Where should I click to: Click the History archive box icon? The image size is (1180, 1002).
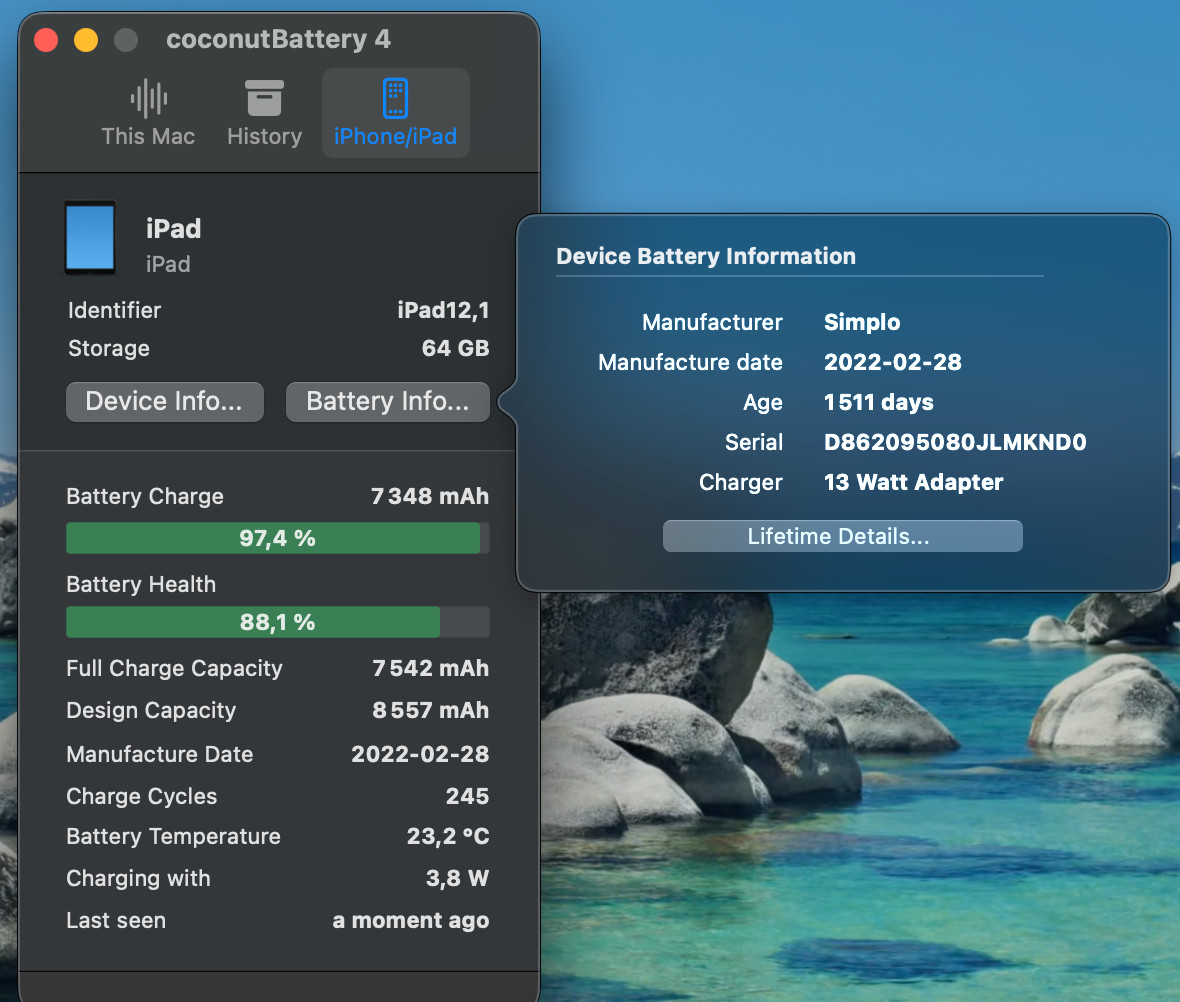pyautogui.click(x=264, y=98)
